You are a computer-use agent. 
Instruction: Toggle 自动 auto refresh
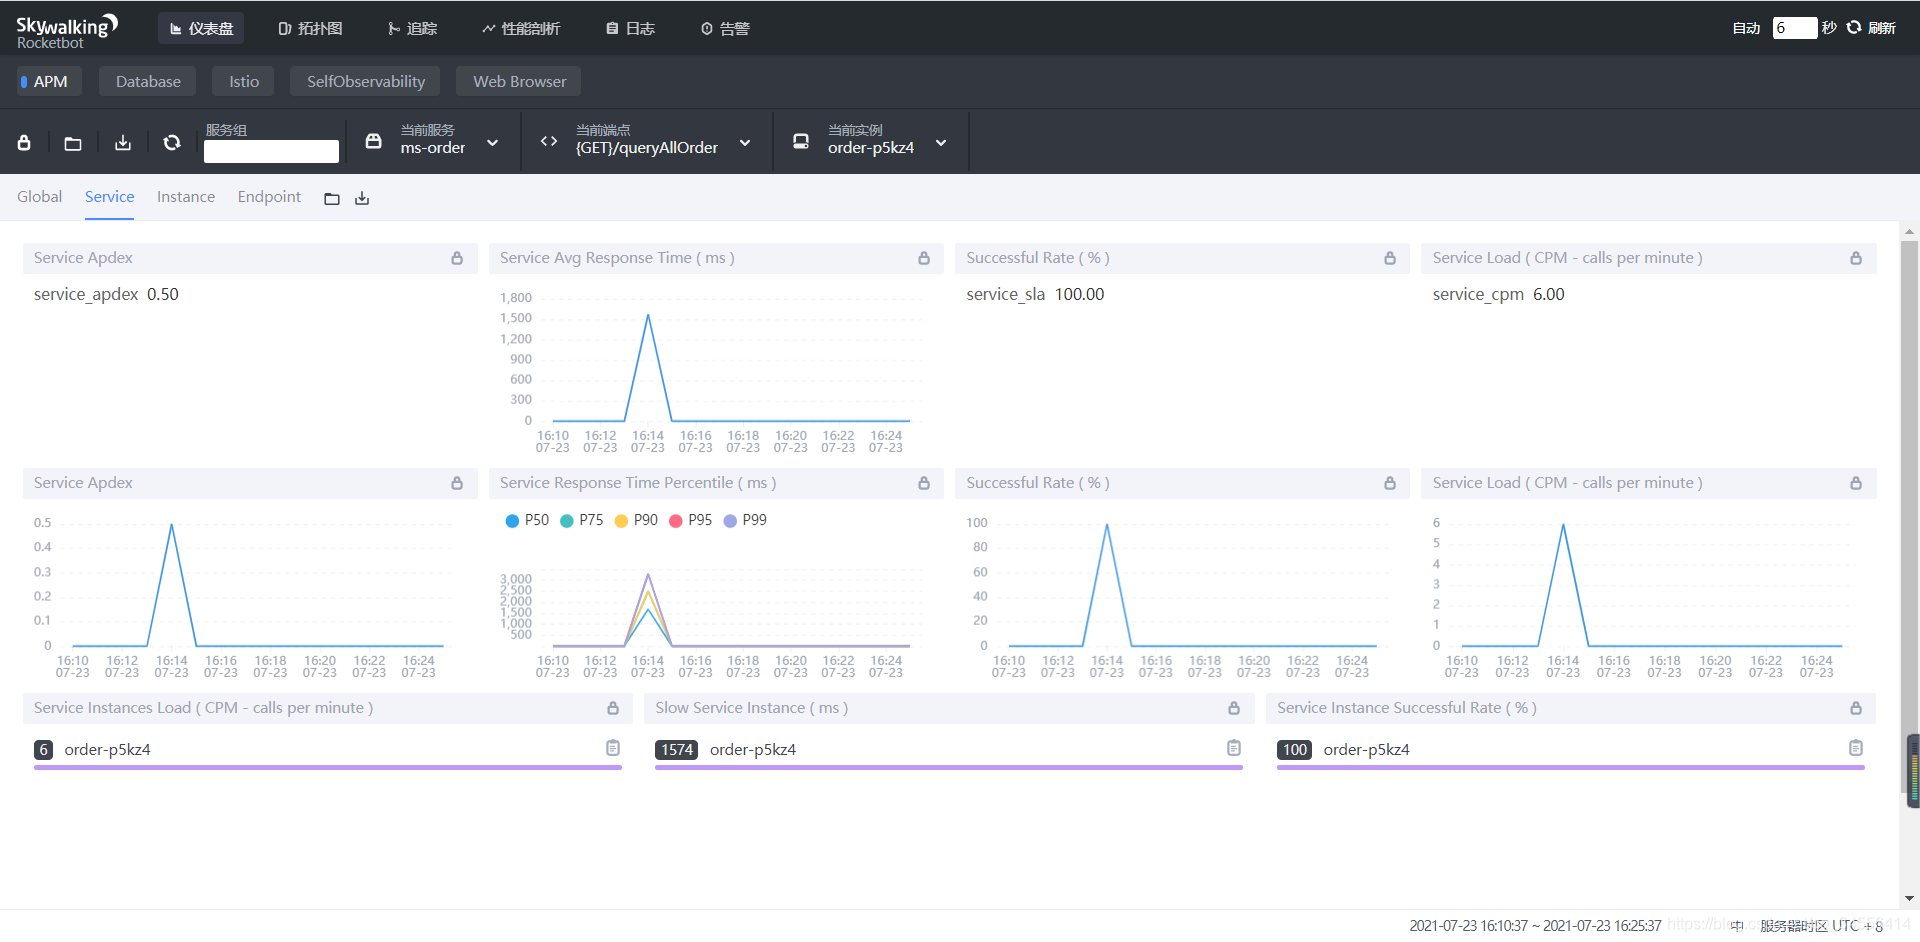point(1746,28)
